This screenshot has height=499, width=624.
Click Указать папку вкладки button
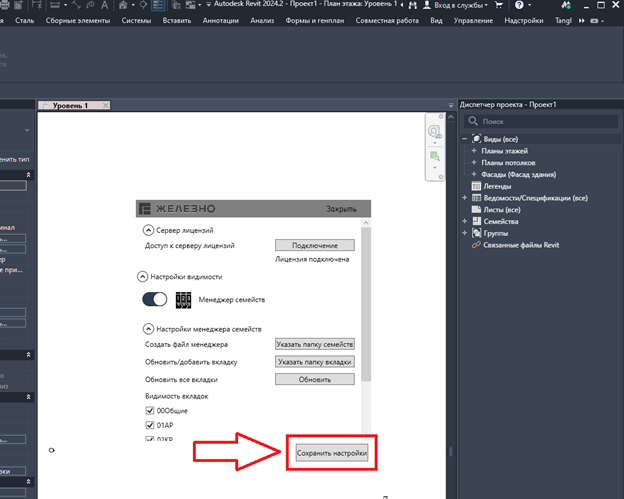[315, 362]
